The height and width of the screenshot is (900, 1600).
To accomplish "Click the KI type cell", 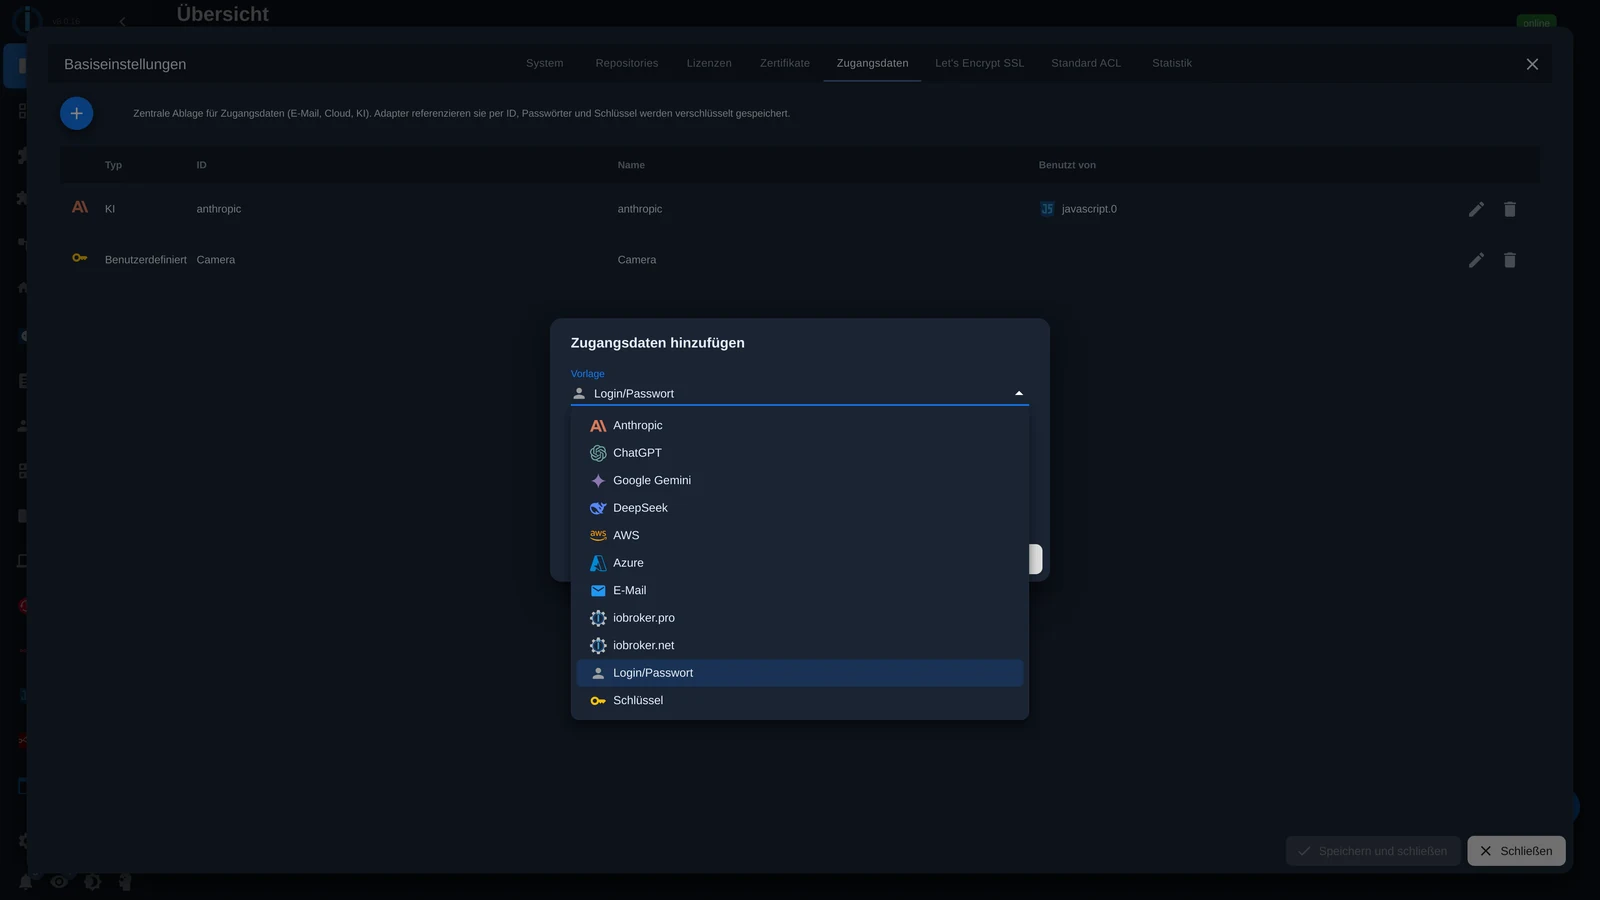I will click(110, 209).
